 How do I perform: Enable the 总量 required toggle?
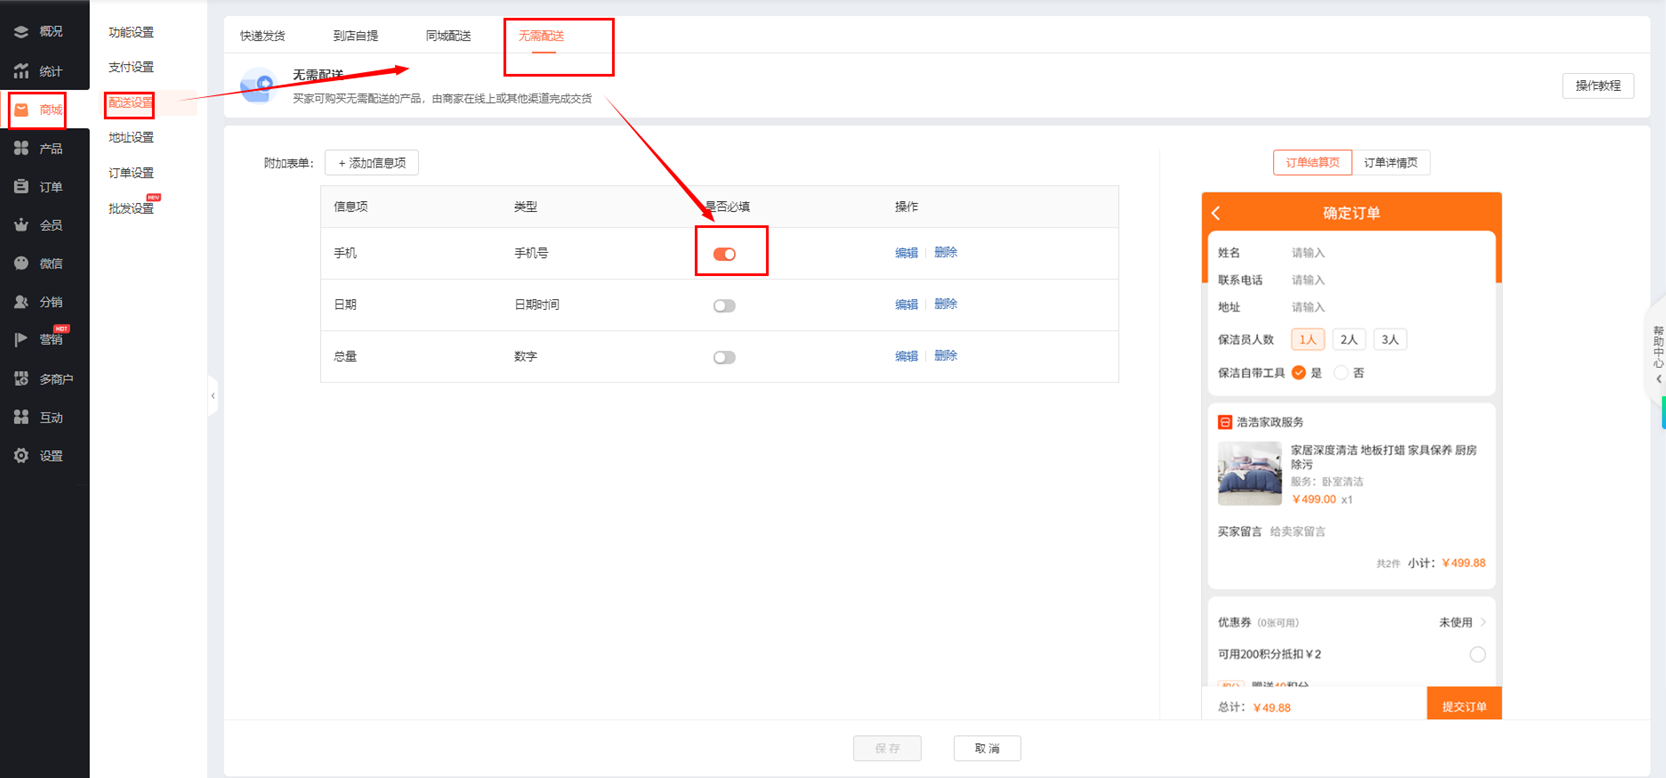click(724, 357)
